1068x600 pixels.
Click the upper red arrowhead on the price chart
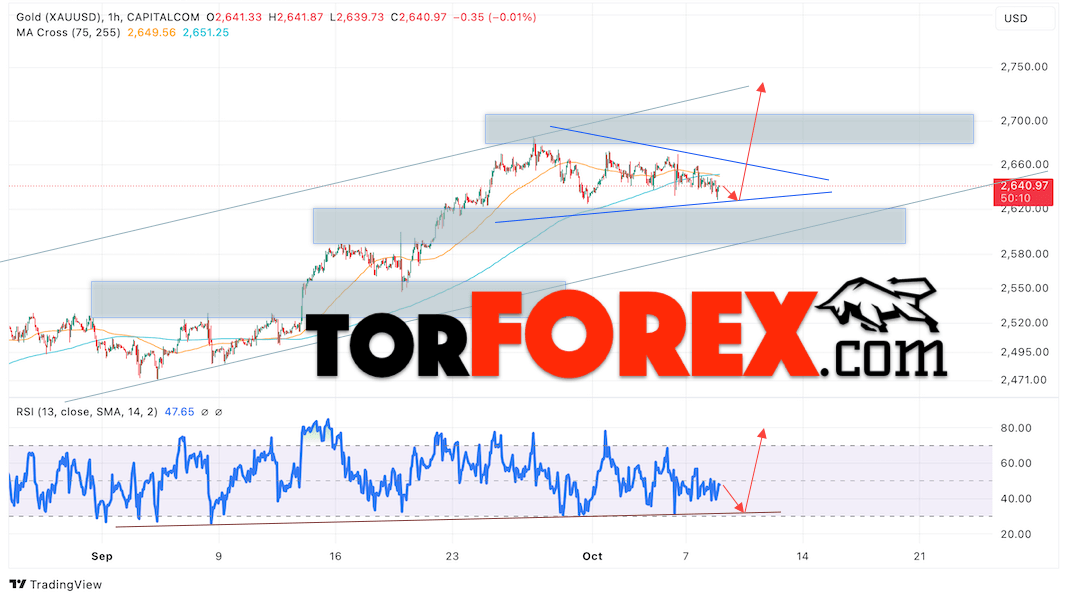[762, 86]
